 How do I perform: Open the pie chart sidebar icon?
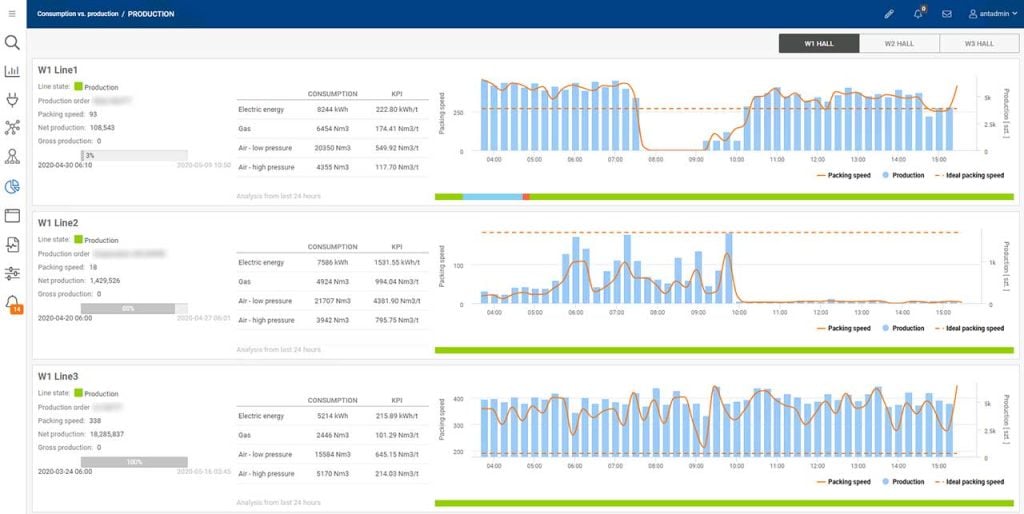pyautogui.click(x=12, y=187)
